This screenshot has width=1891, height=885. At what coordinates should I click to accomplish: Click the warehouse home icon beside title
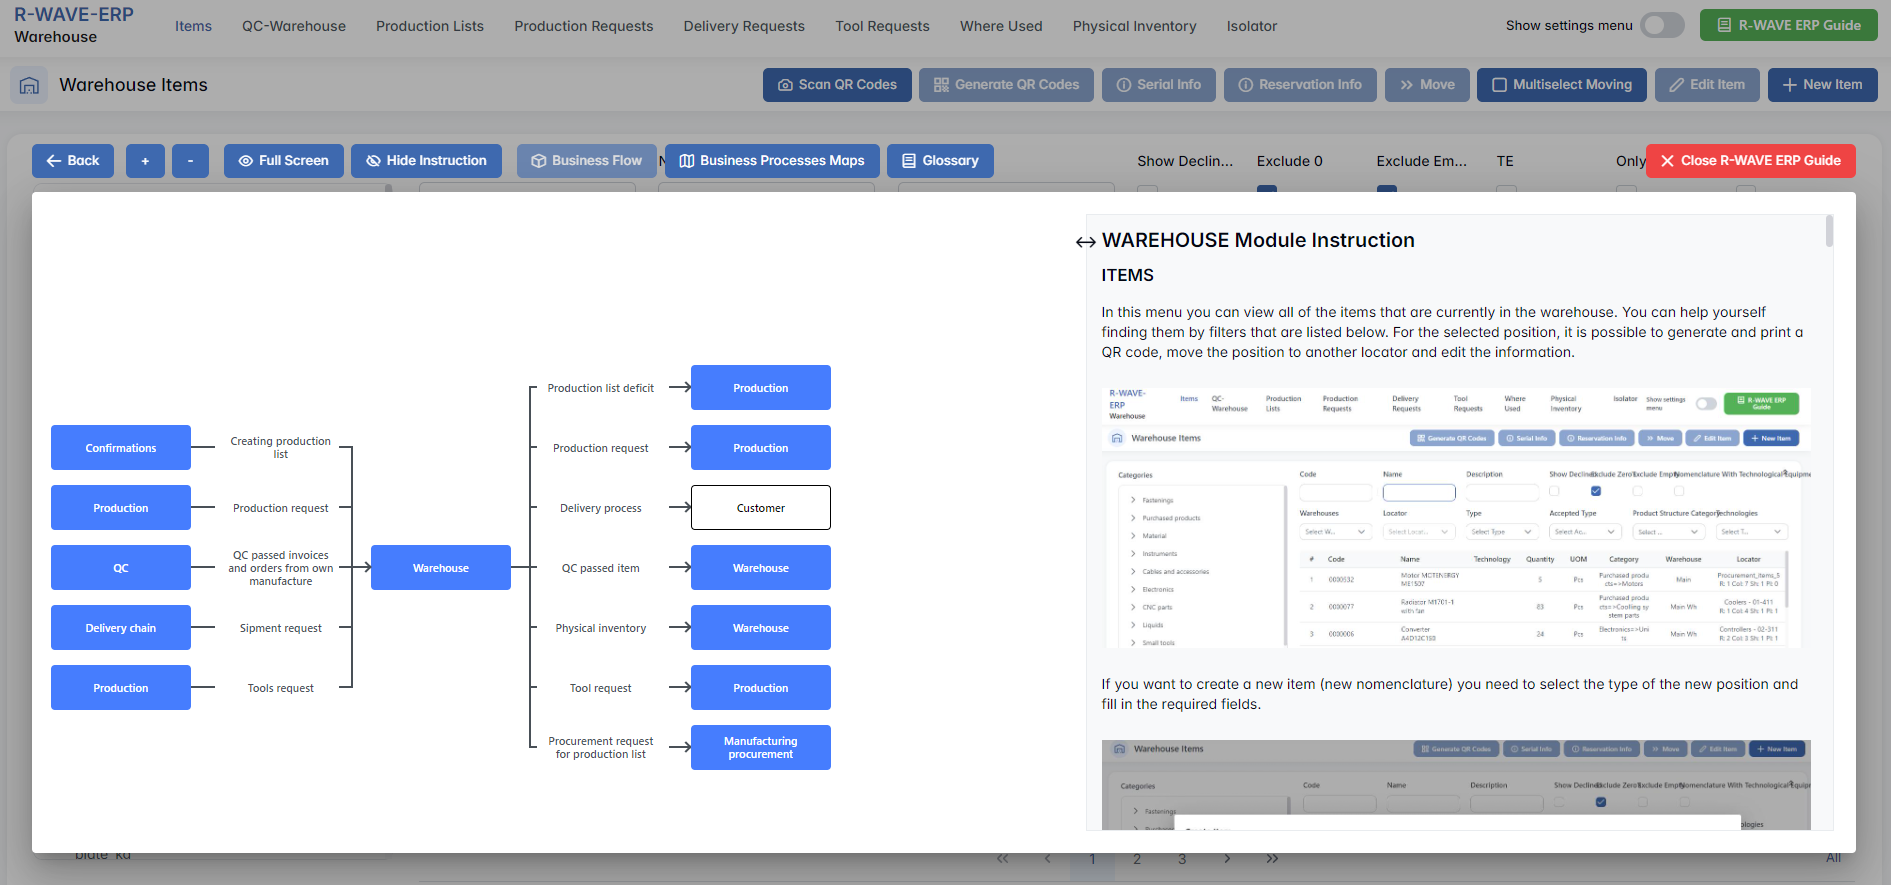tap(29, 85)
